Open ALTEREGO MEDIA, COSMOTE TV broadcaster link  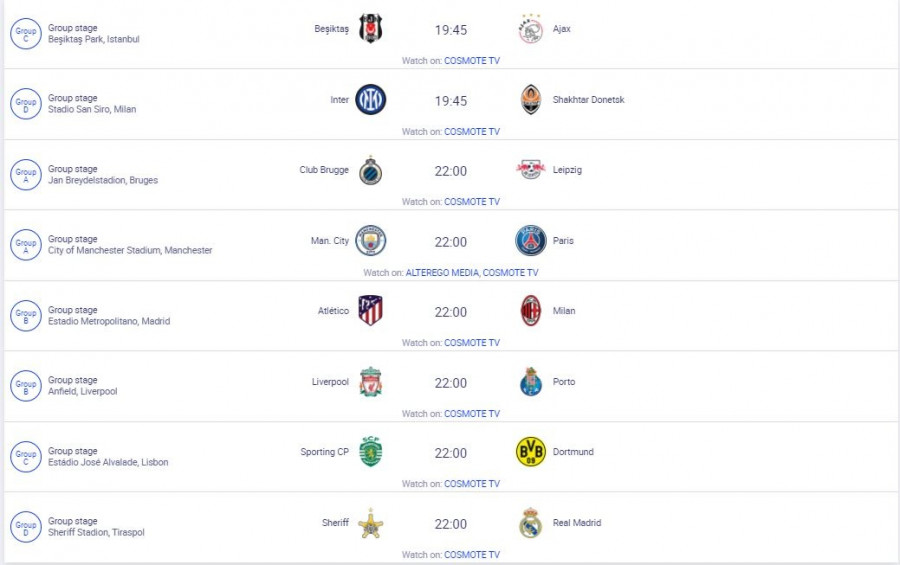pyautogui.click(x=472, y=273)
